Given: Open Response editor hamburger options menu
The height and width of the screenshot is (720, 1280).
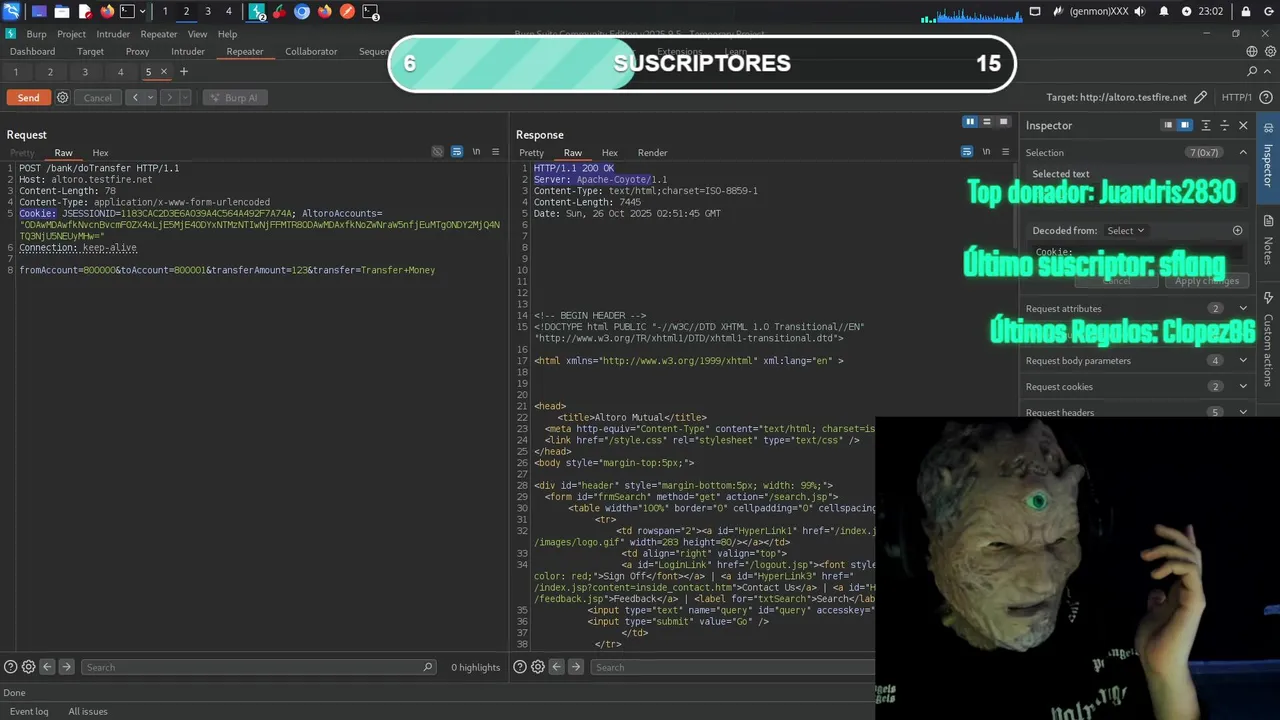Looking at the screenshot, I should point(1005,152).
